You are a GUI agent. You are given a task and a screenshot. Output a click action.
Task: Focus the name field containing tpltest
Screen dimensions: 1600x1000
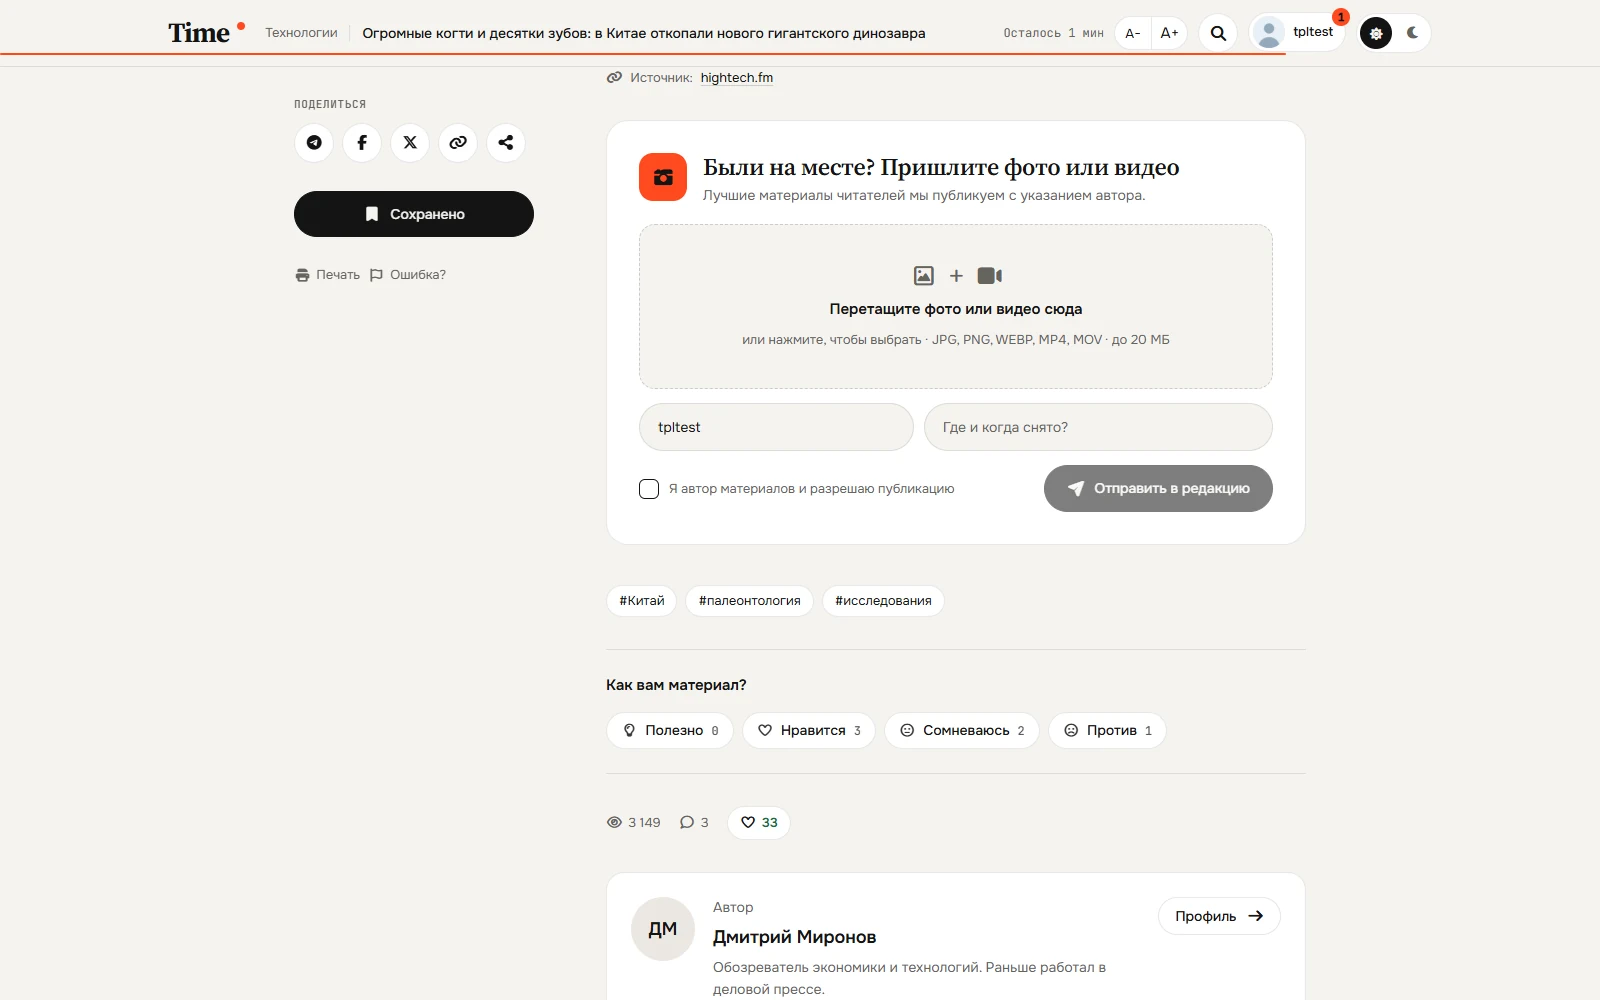[x=776, y=427]
